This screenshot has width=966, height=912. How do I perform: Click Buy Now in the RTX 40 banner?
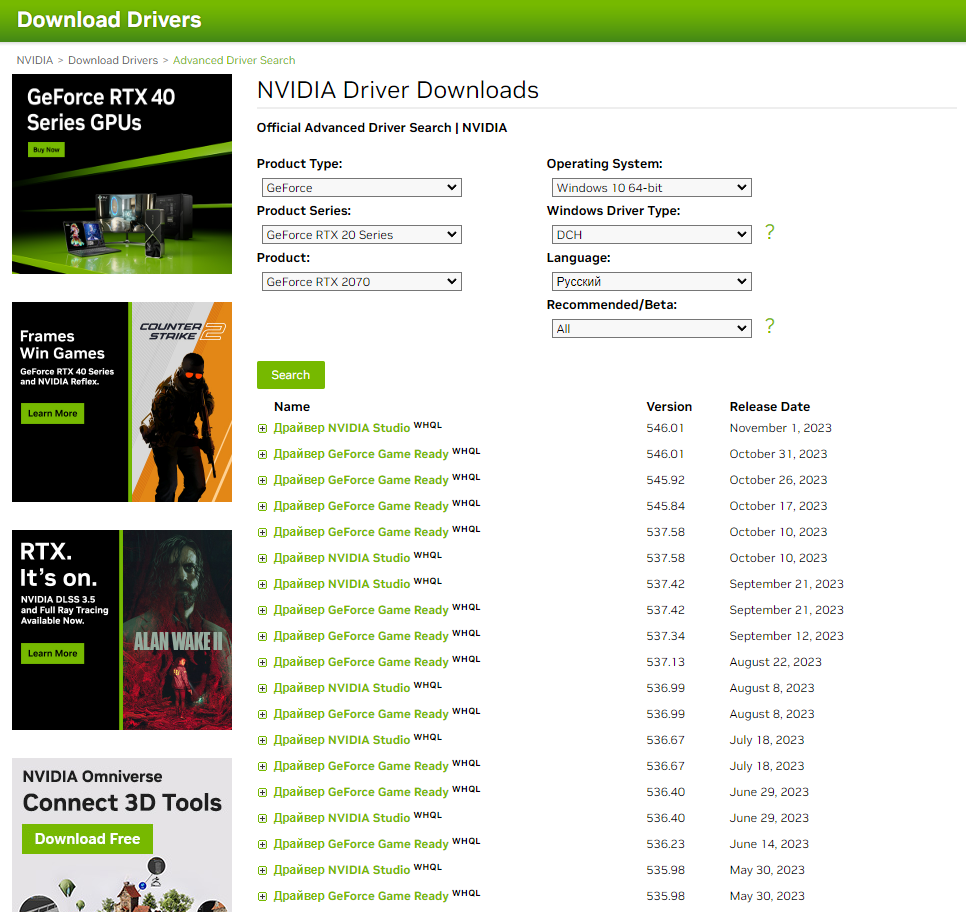point(46,150)
